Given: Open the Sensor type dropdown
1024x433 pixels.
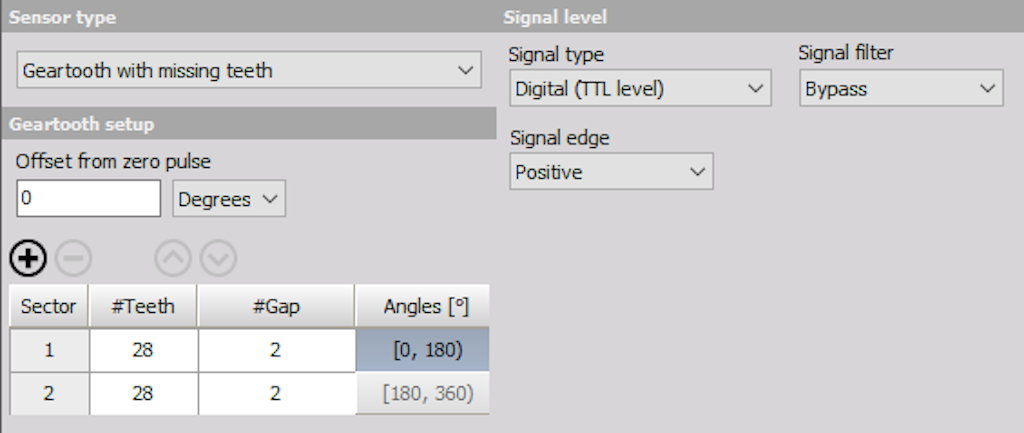Looking at the screenshot, I should (x=249, y=71).
